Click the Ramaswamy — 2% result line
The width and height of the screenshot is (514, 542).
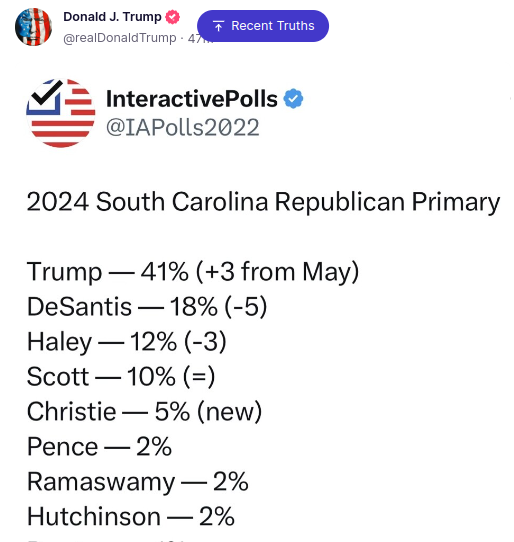tap(138, 482)
